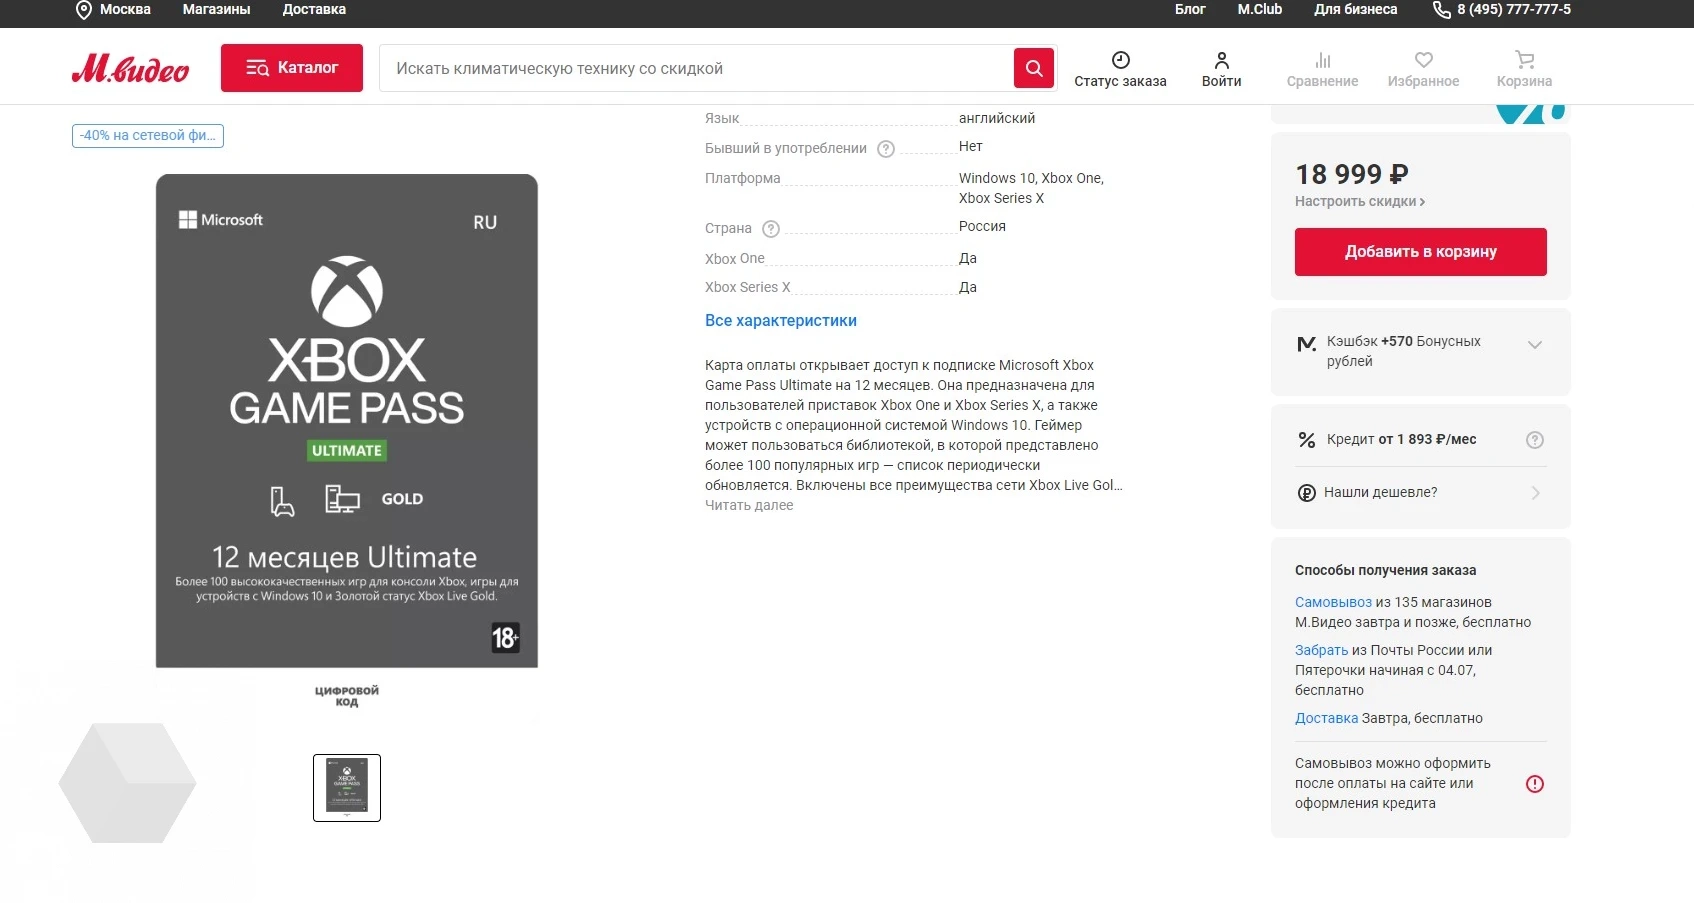The height and width of the screenshot is (903, 1694).
Task: Open the M.Club section
Action: point(1259,9)
